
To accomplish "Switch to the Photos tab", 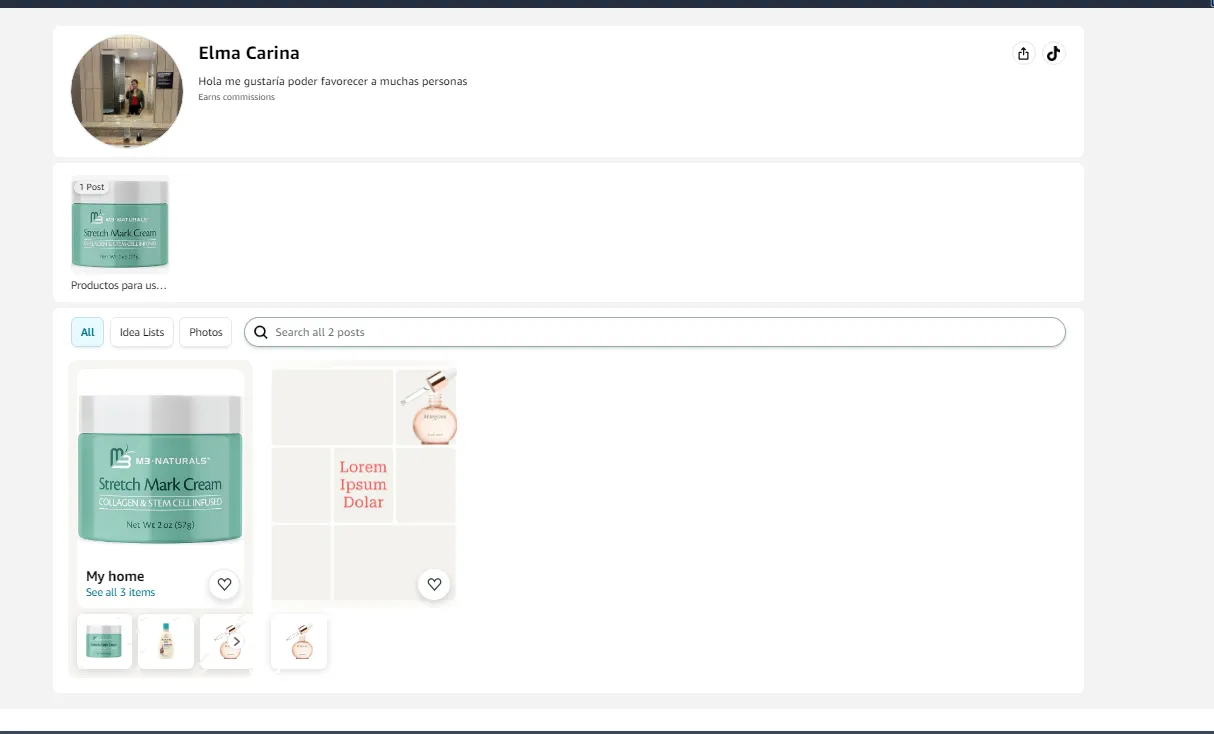I will [x=206, y=332].
